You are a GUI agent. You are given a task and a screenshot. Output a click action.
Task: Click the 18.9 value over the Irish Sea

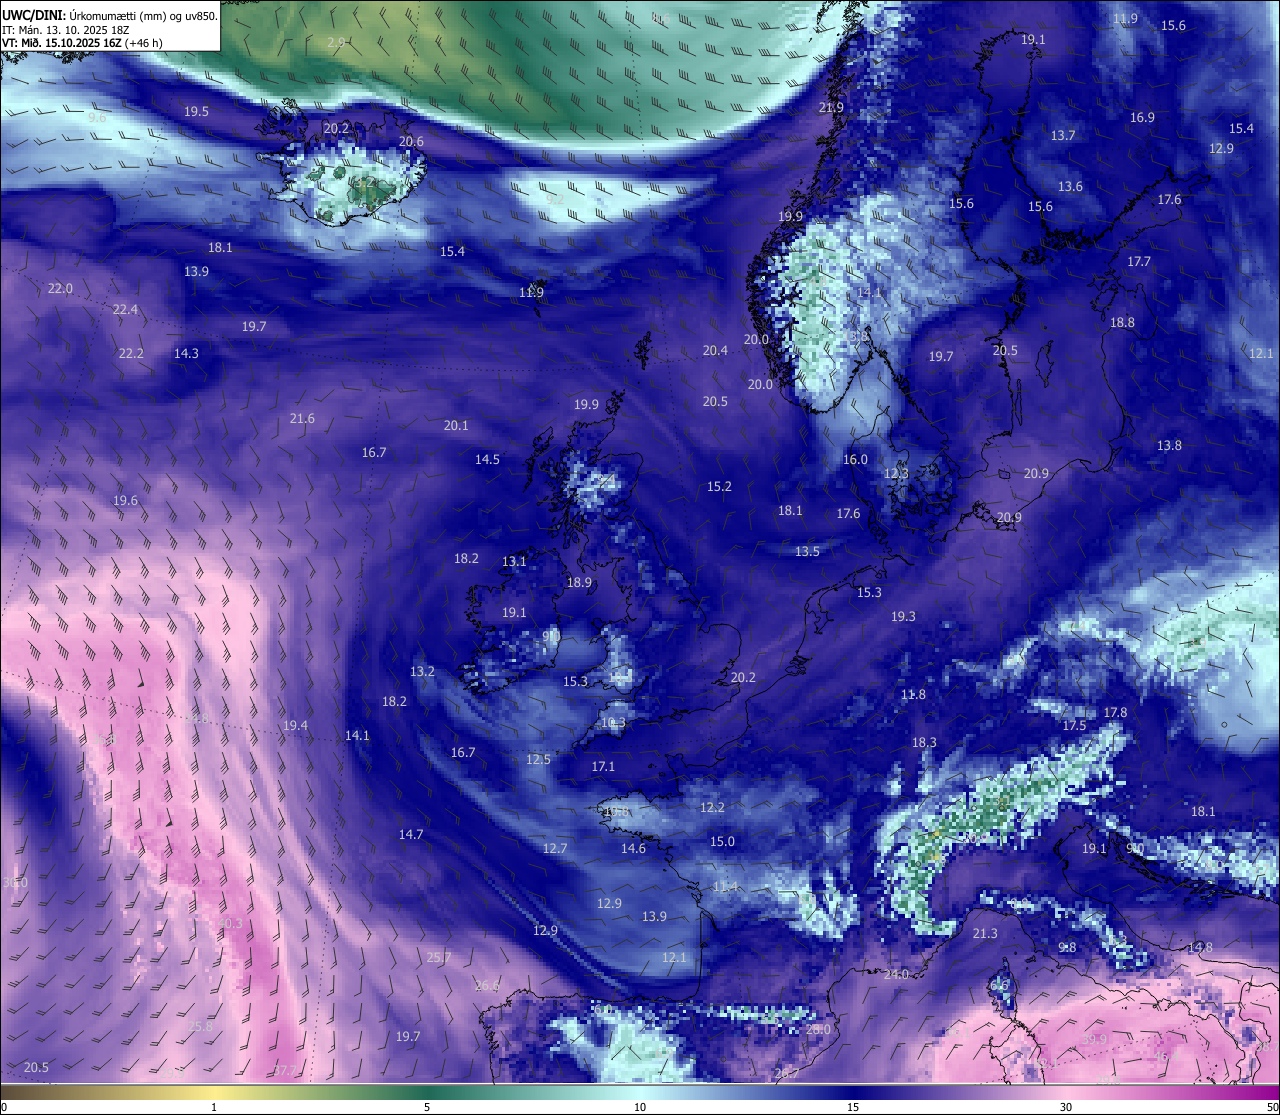coord(579,583)
